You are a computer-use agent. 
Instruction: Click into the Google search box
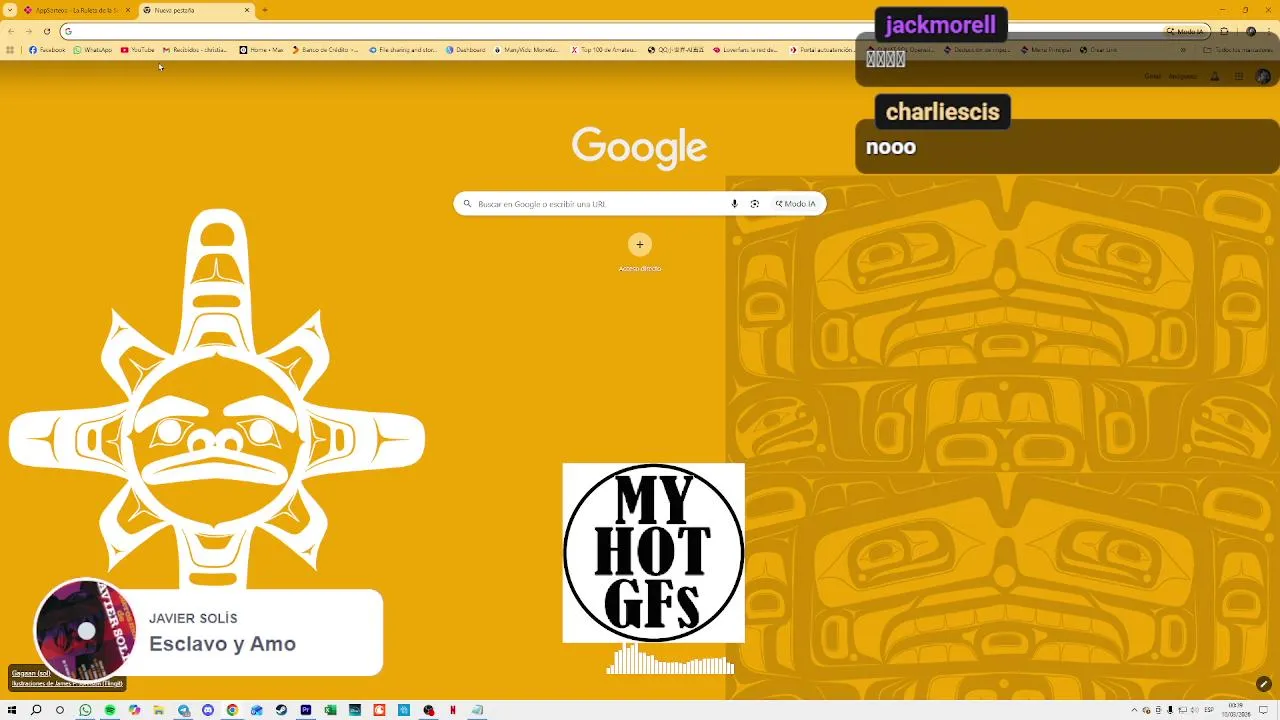(640, 203)
